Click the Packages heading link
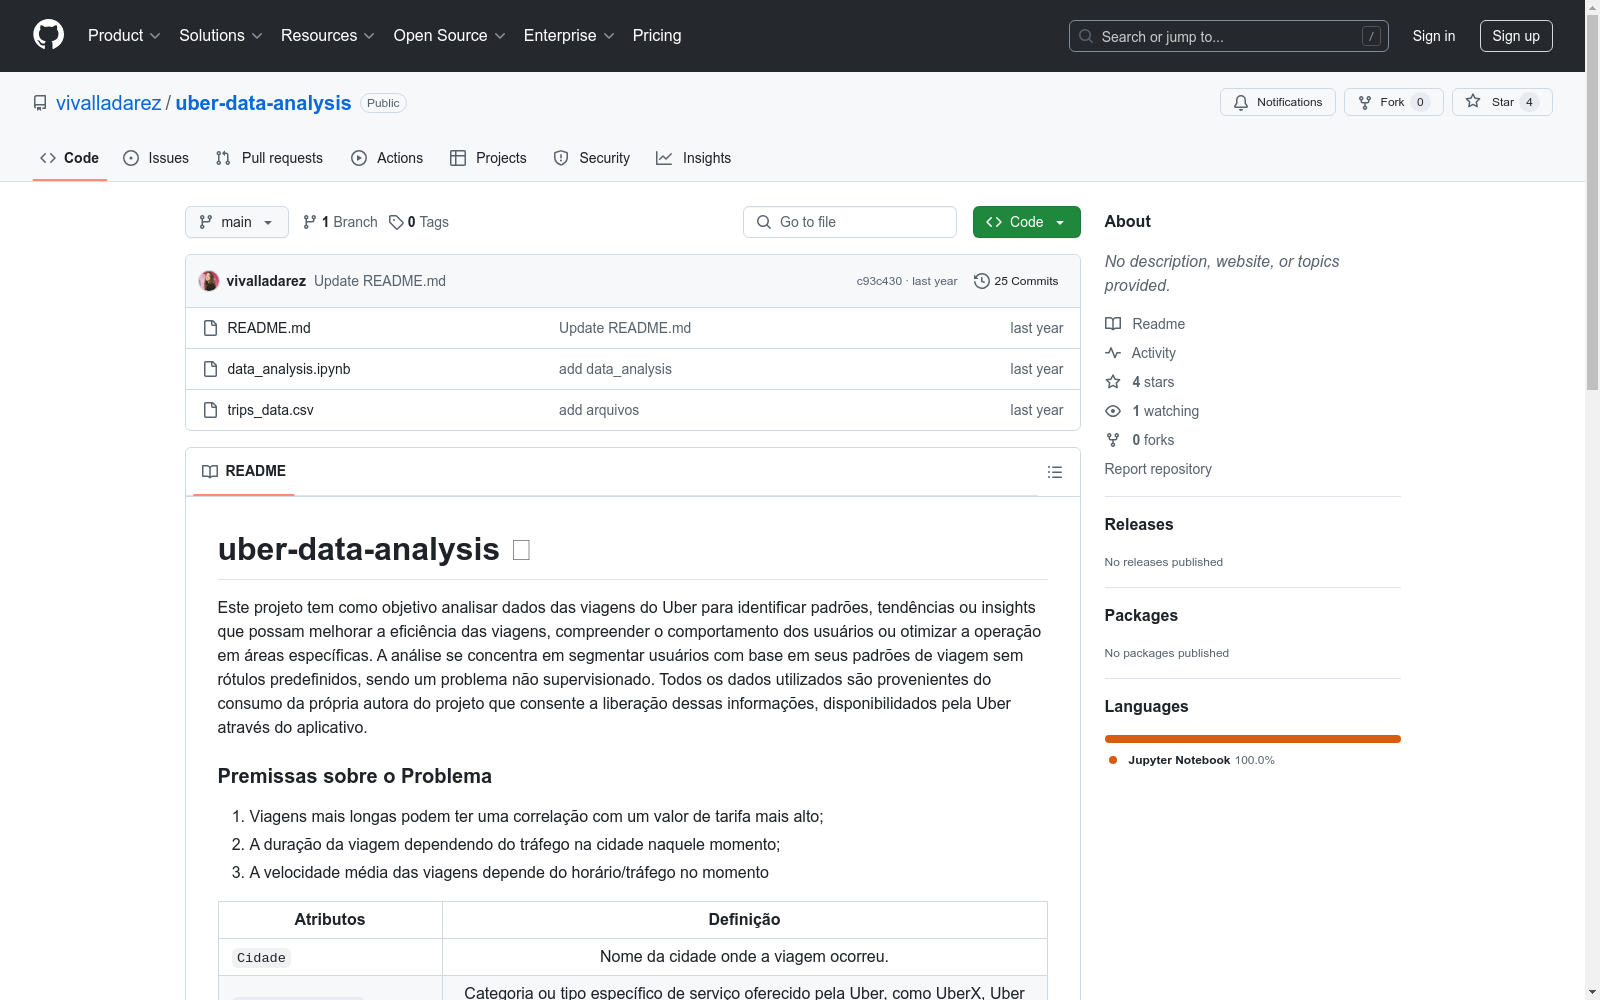1600x1000 pixels. (1141, 615)
